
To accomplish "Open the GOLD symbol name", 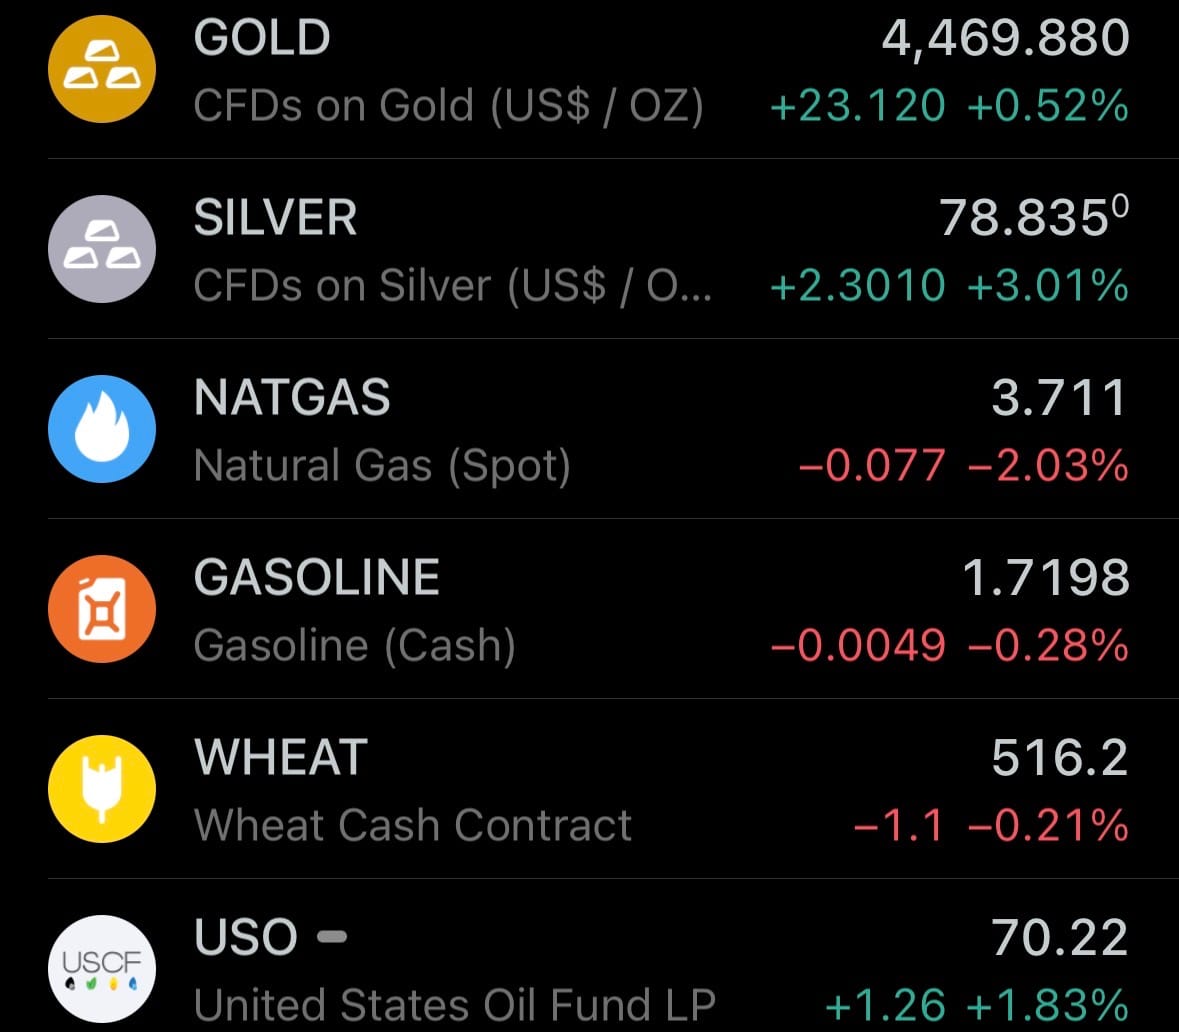I will pyautogui.click(x=262, y=38).
